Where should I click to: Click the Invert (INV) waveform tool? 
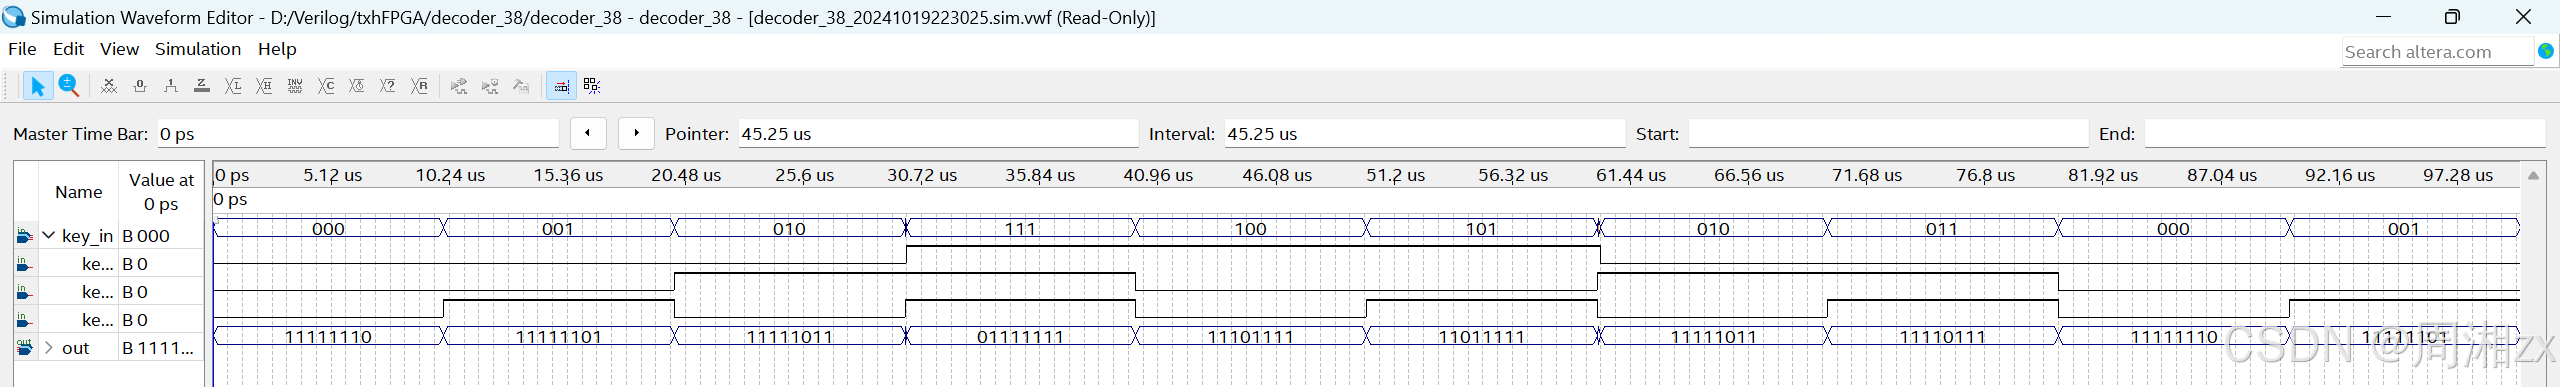pos(295,86)
